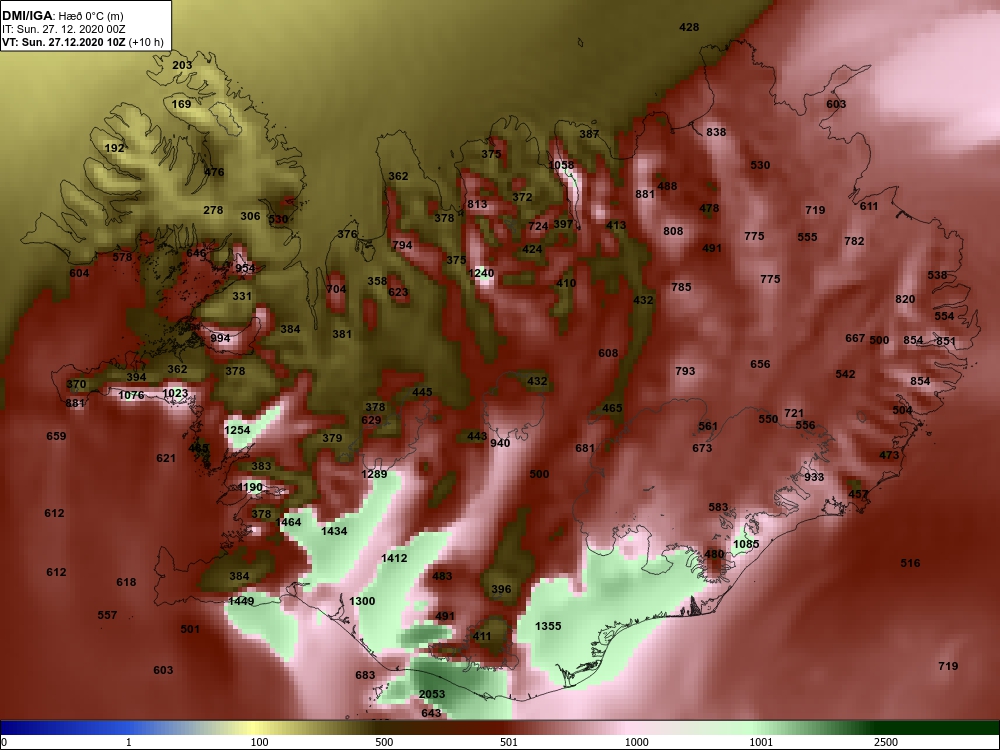The image size is (1000, 750).
Task: Click the 794 value on the map
Action: coord(402,246)
